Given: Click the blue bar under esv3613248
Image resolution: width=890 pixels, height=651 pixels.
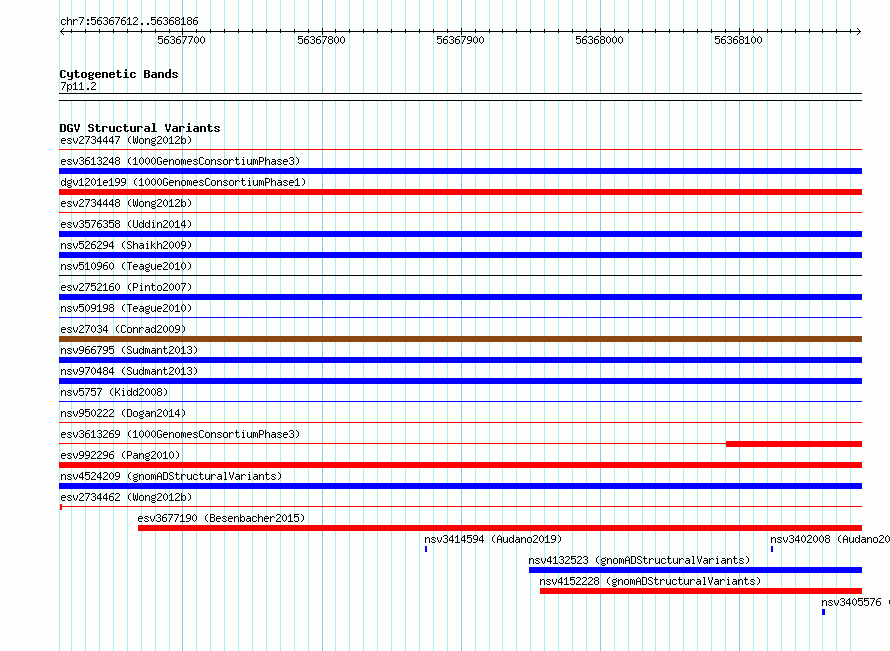Looking at the screenshot, I should [x=460, y=171].
